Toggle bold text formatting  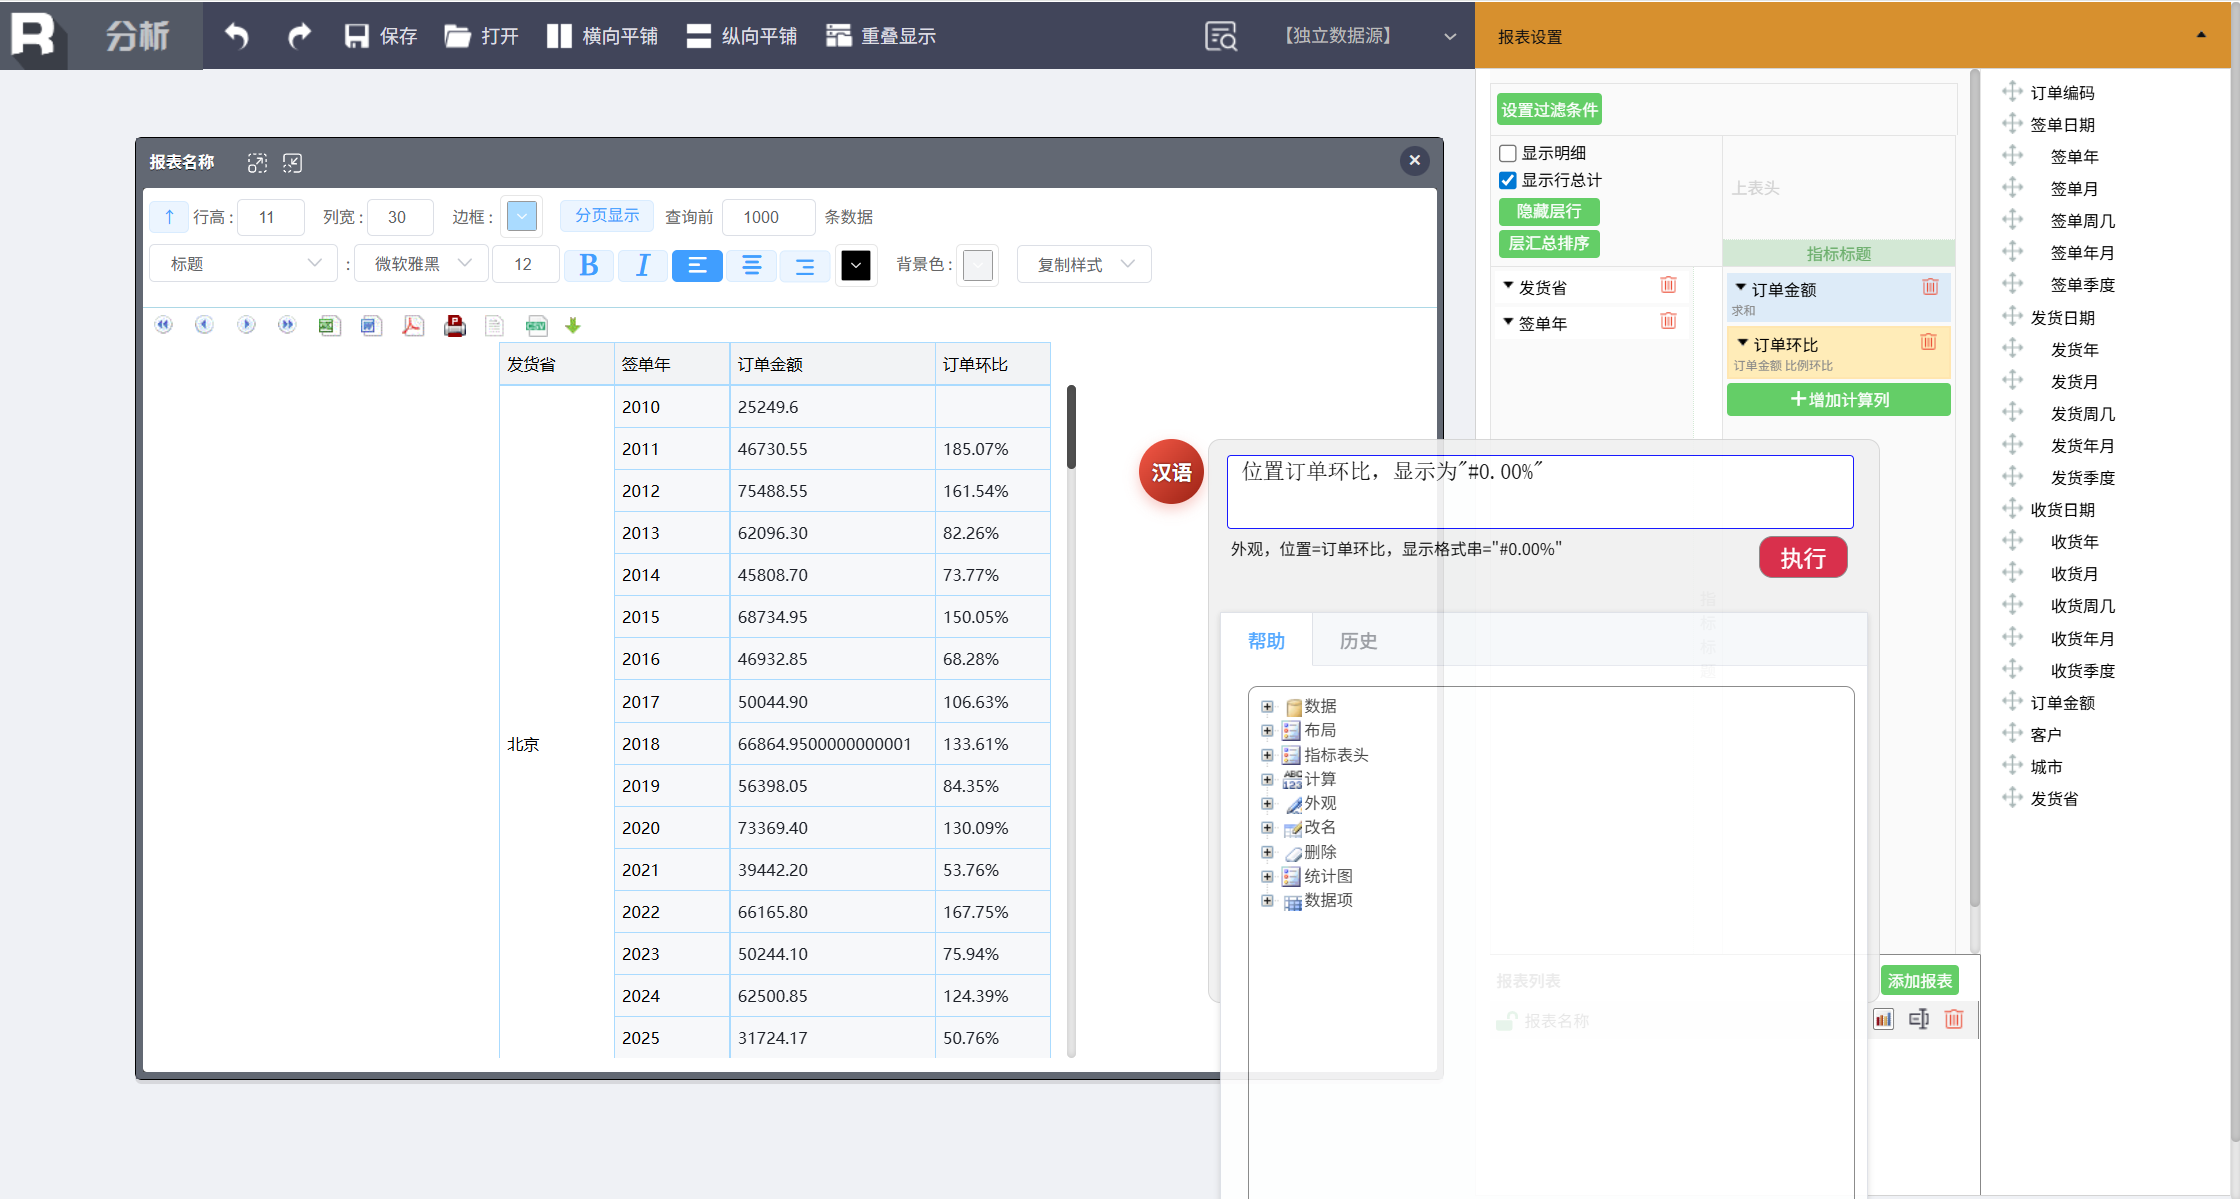tap(588, 265)
